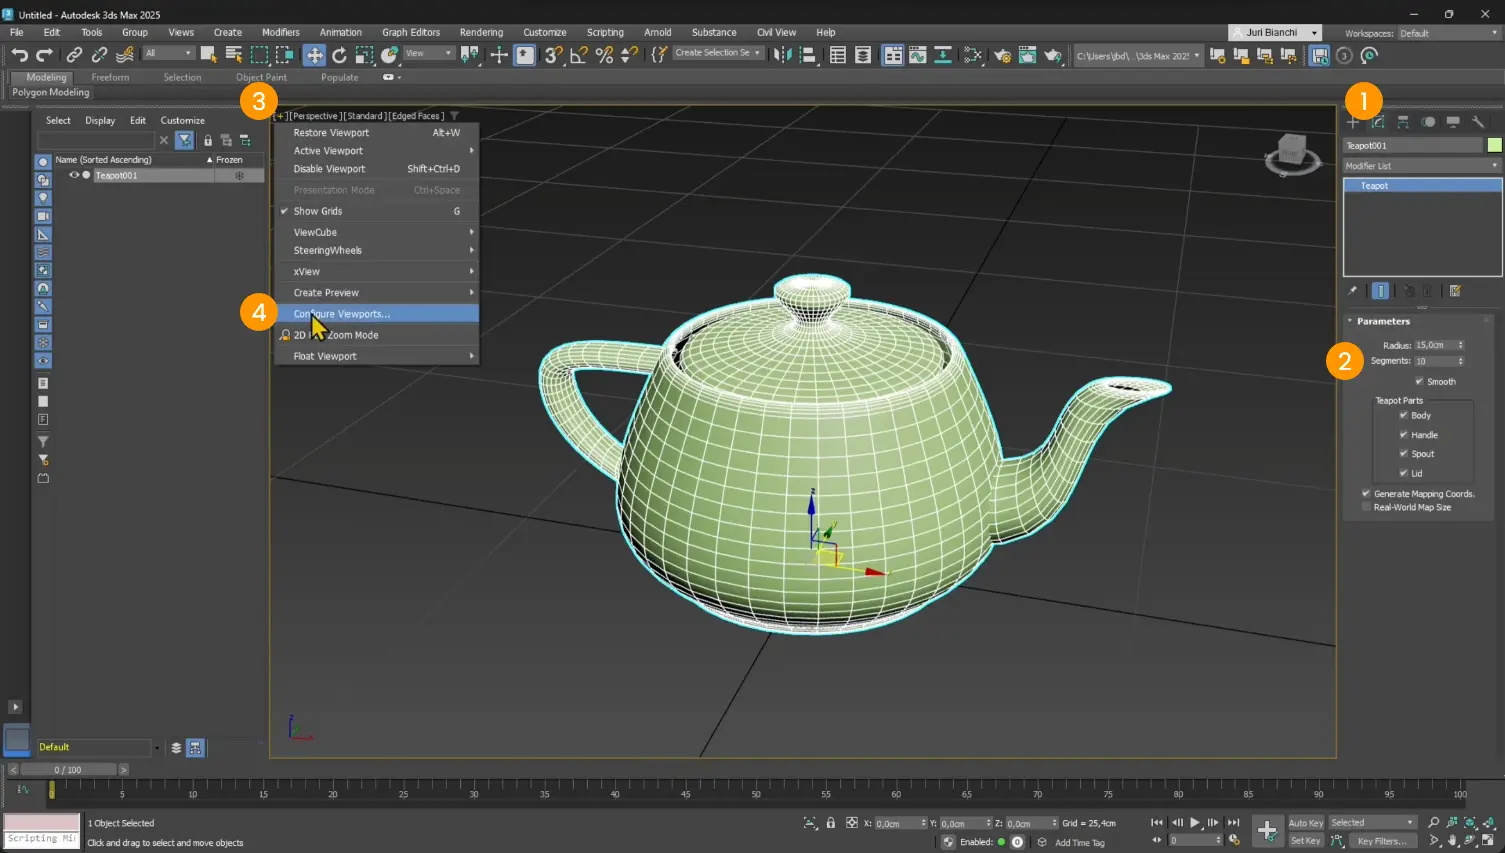Uncheck the Body teapot part

pyautogui.click(x=1403, y=415)
